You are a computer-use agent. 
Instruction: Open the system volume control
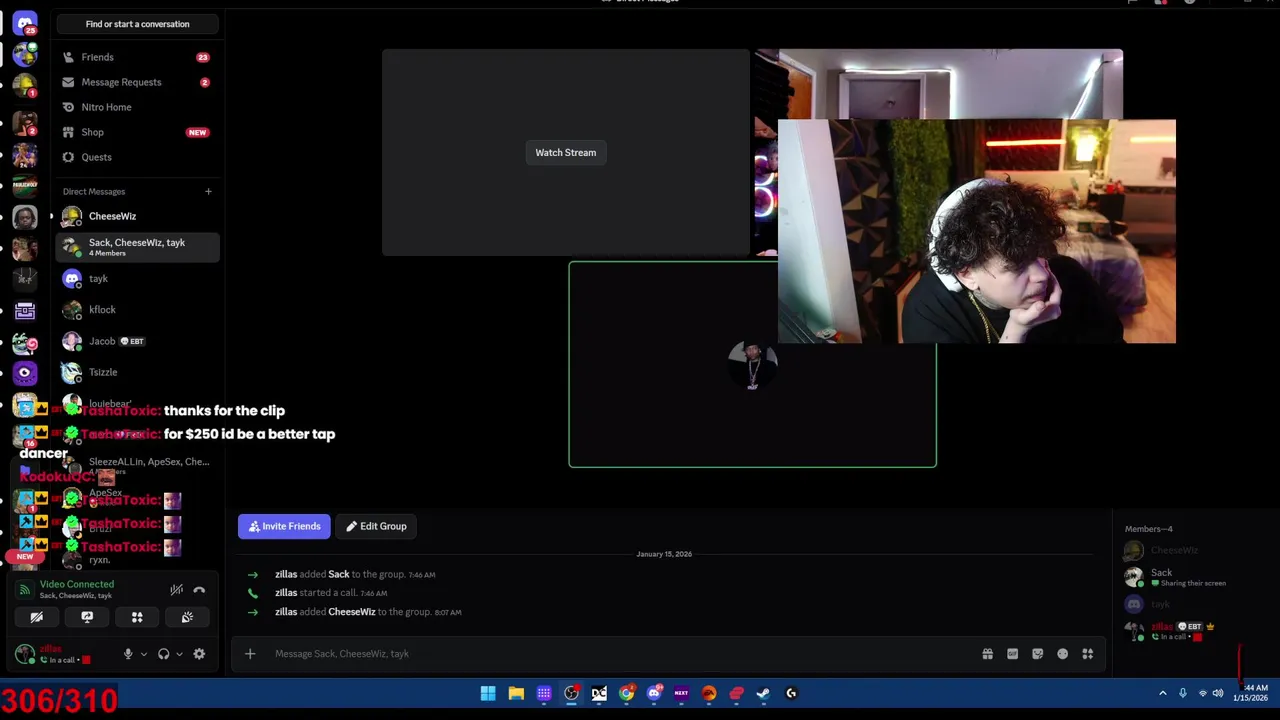pyautogui.click(x=1218, y=693)
